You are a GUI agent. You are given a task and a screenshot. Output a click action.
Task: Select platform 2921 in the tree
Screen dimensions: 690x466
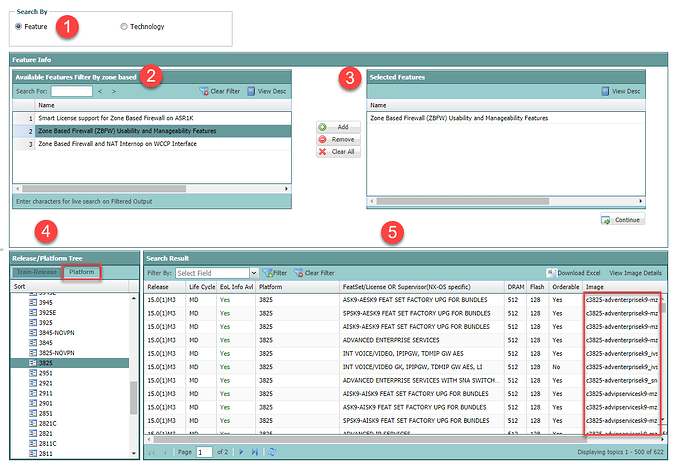[x=45, y=383]
